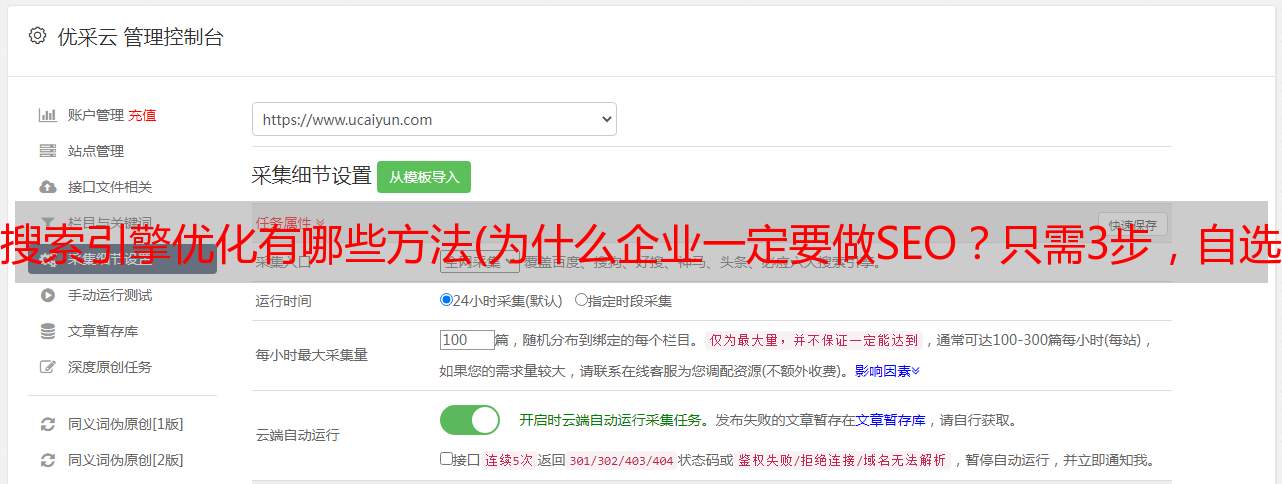Open 接口文件相关 menu item
The height and width of the screenshot is (484, 1282).
point(110,187)
